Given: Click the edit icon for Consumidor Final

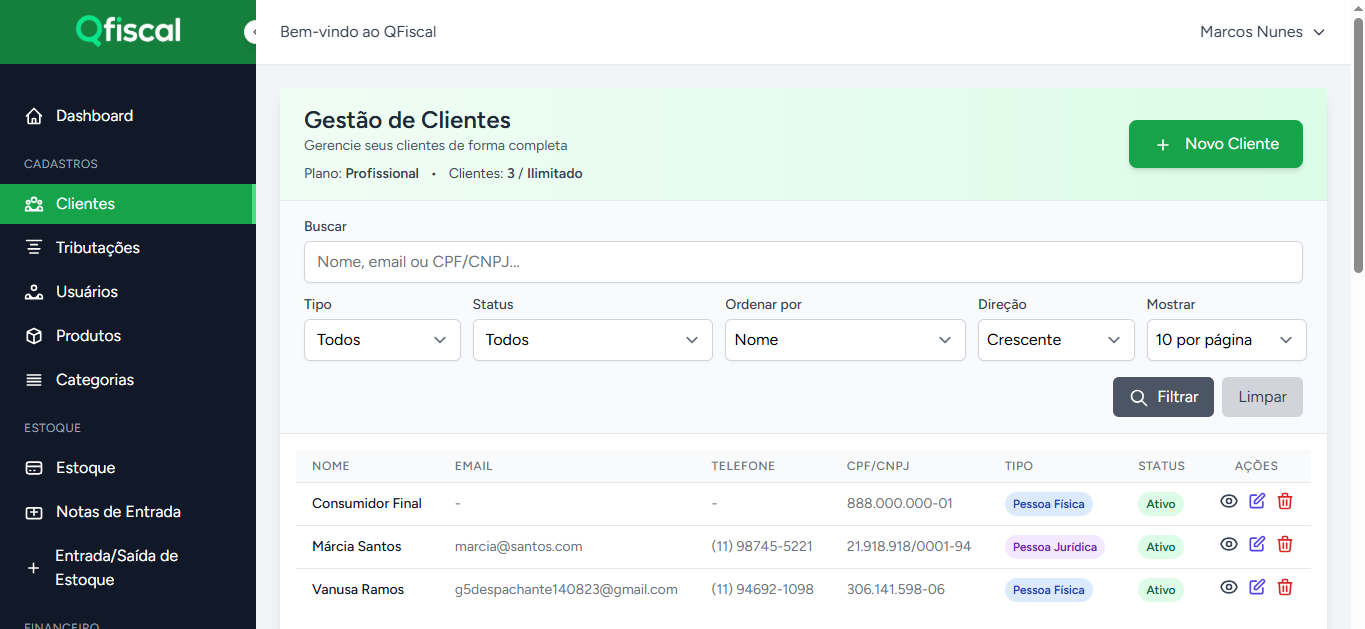Looking at the screenshot, I should pos(1257,501).
